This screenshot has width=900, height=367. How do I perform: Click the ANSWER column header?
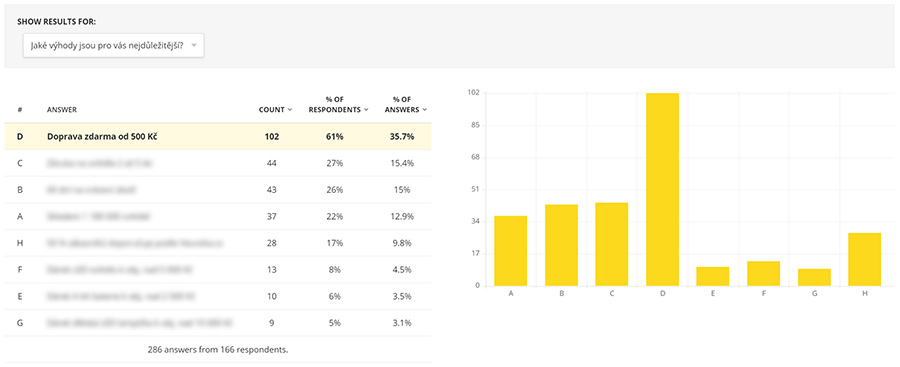click(x=62, y=110)
